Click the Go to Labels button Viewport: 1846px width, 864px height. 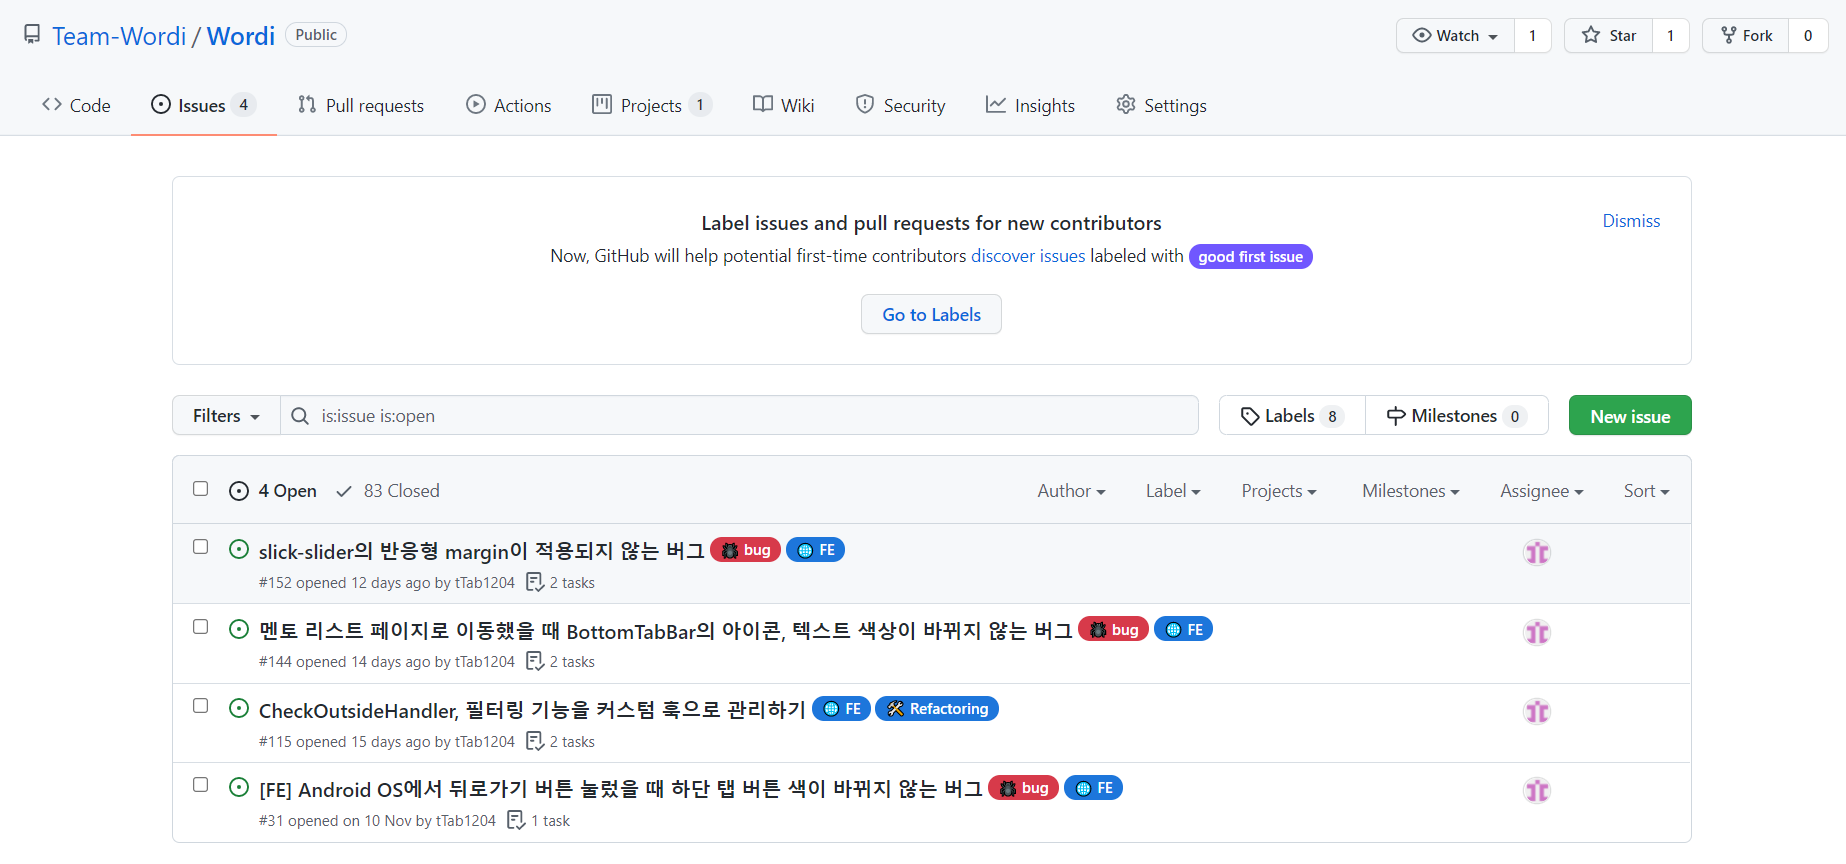[x=931, y=314]
